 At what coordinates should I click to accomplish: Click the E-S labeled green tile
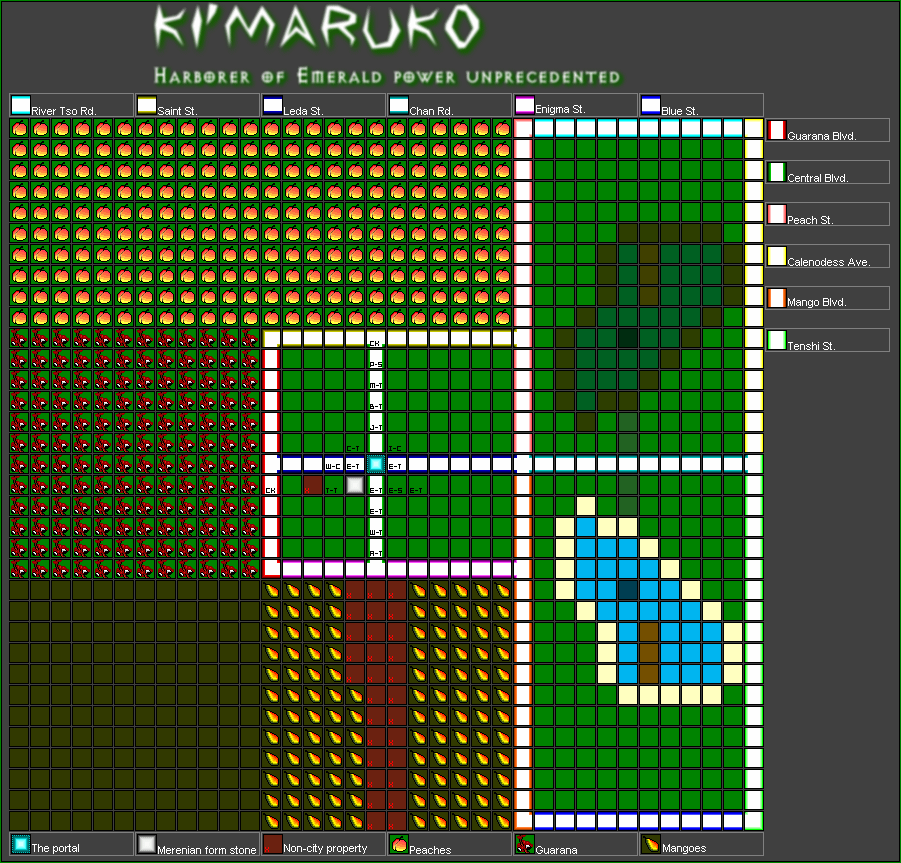pos(397,485)
